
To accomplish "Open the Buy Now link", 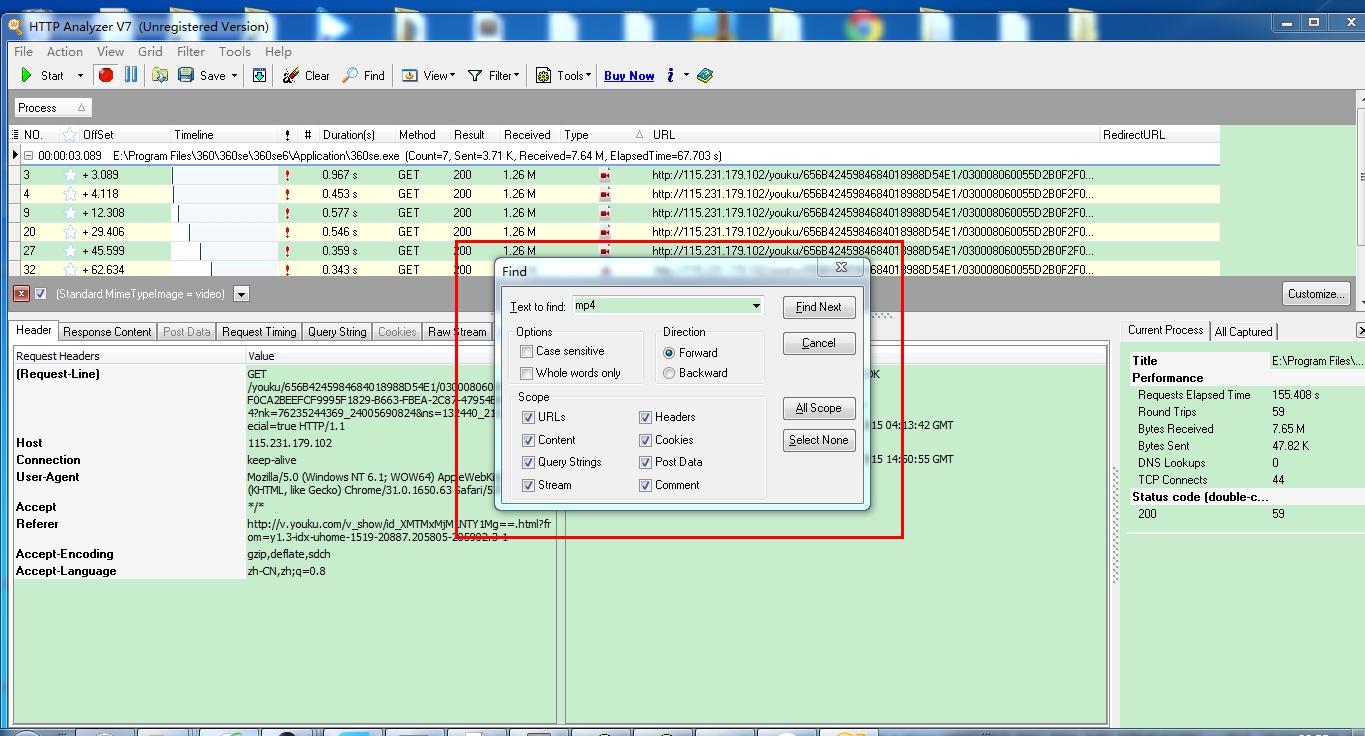I will (629, 76).
